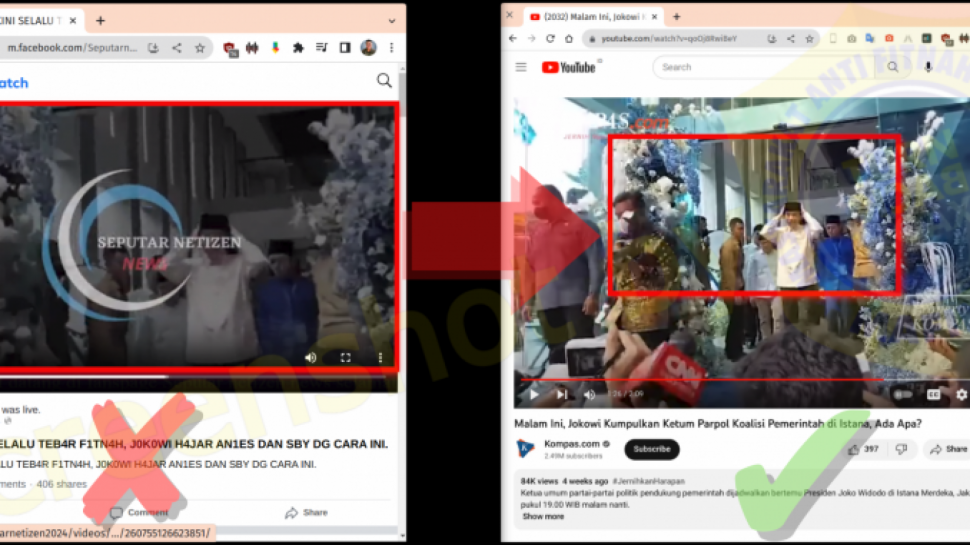Click the youtube.com address bar

pos(669,38)
